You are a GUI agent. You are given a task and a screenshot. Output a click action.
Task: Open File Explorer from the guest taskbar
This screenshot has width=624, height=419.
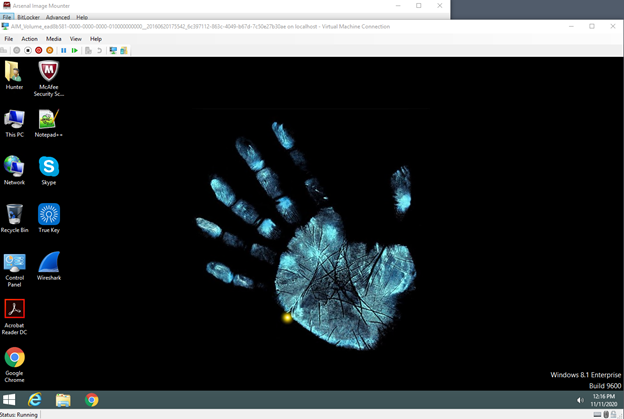click(x=63, y=400)
